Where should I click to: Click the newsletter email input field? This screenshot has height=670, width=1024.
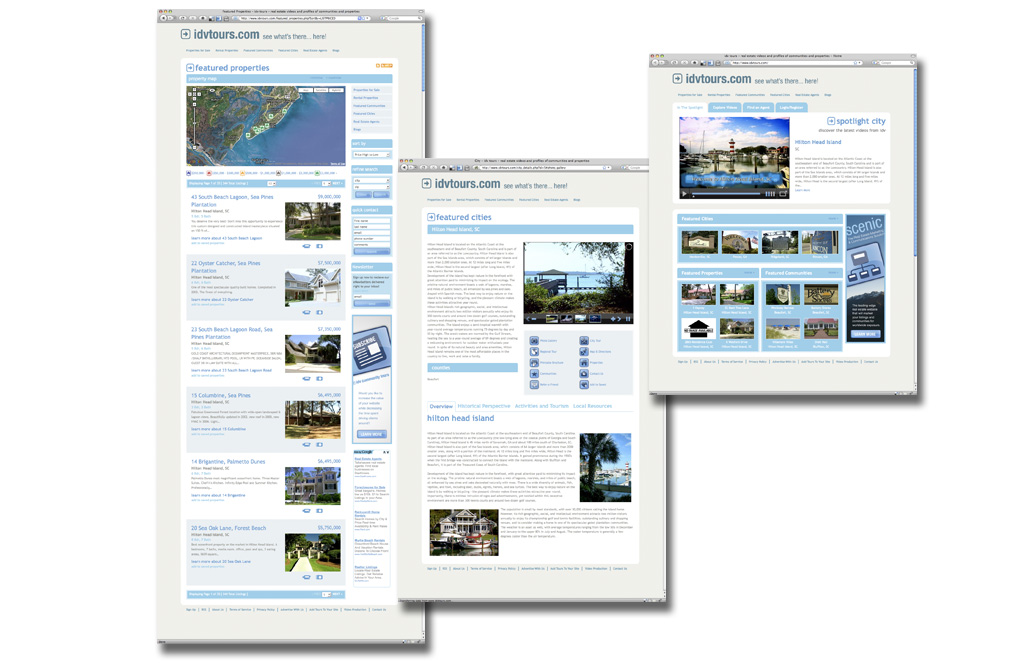tap(372, 296)
